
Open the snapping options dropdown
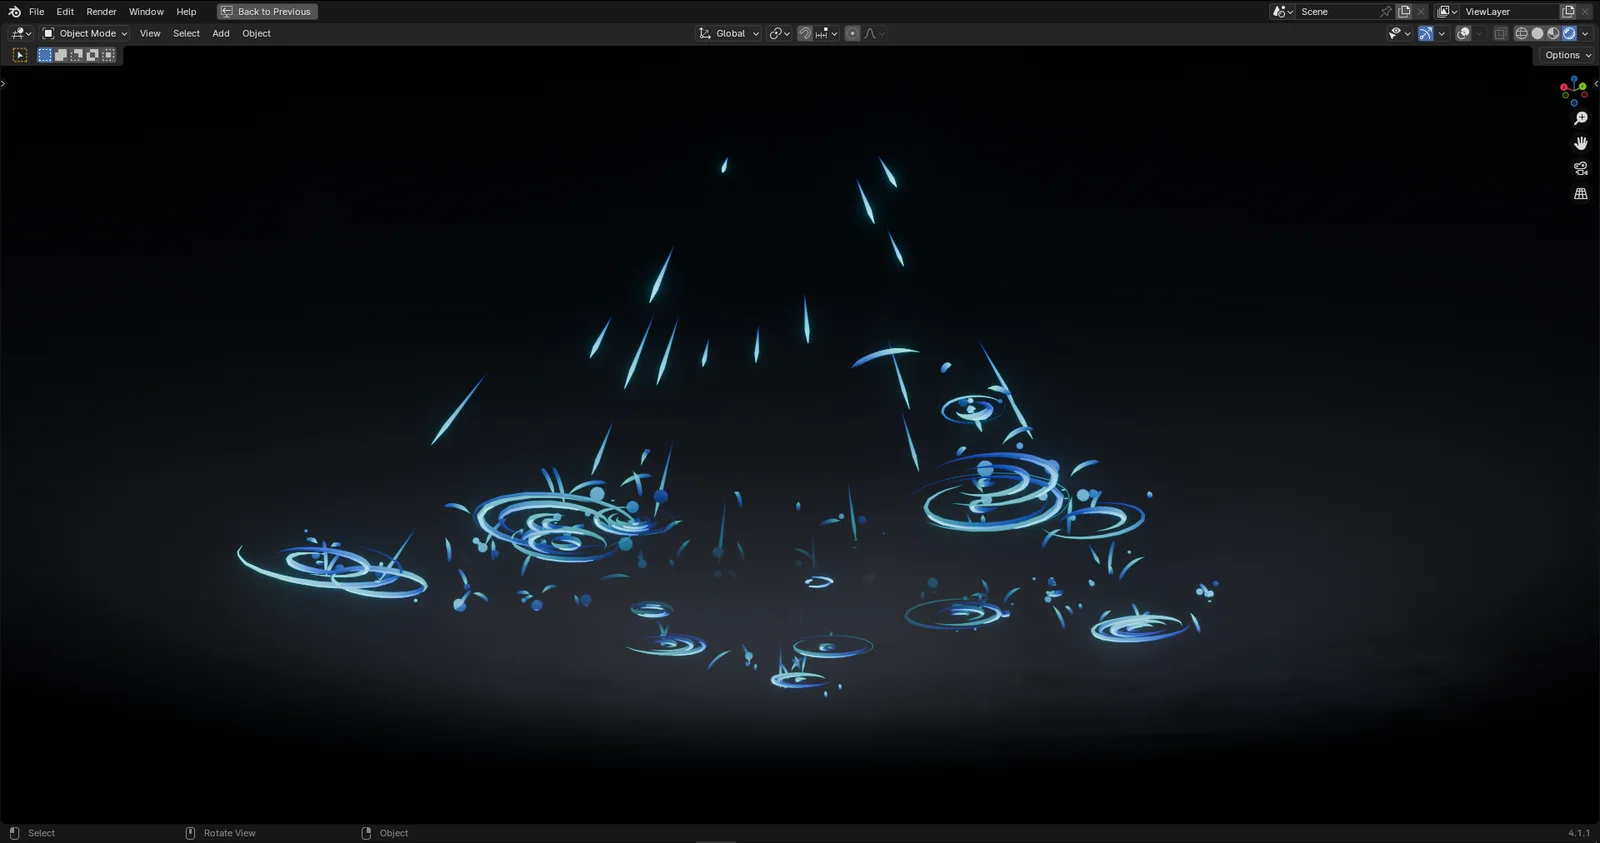coord(826,34)
